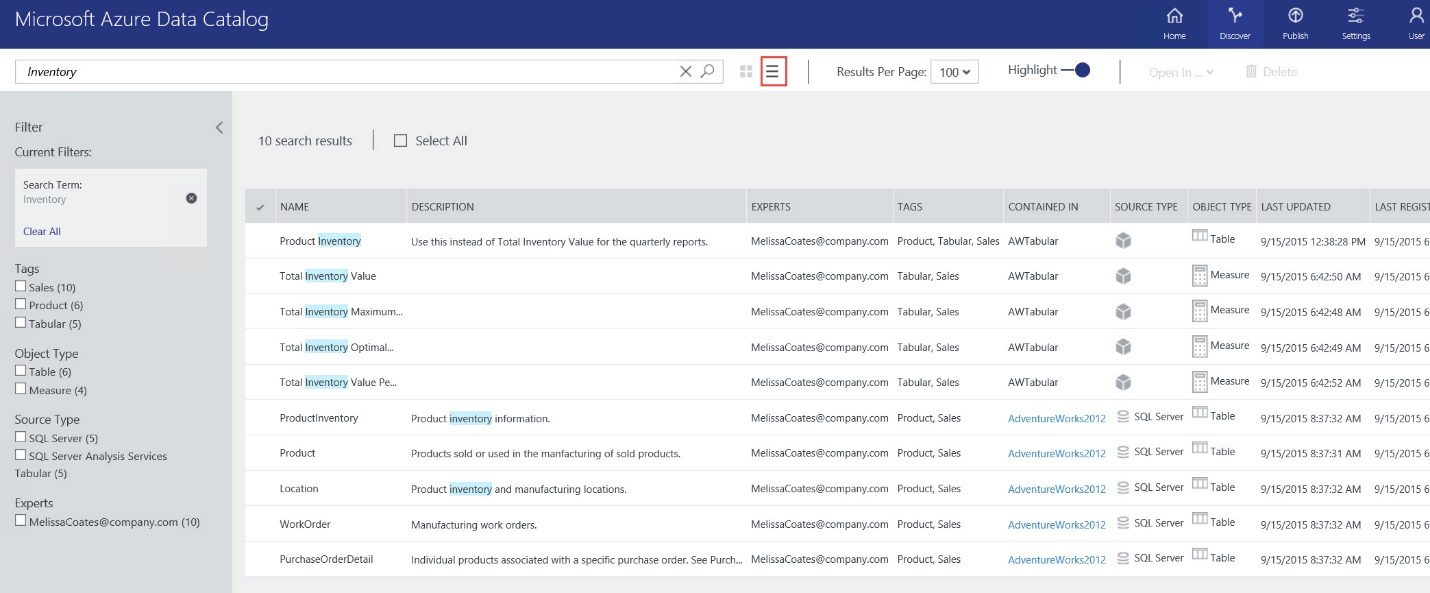Filter by Measure (4) object type

[20, 389]
